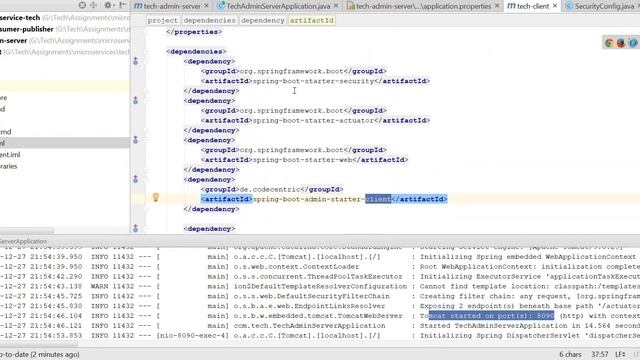Switch to application.properties tab
The image size is (640, 360).
pos(423,6)
